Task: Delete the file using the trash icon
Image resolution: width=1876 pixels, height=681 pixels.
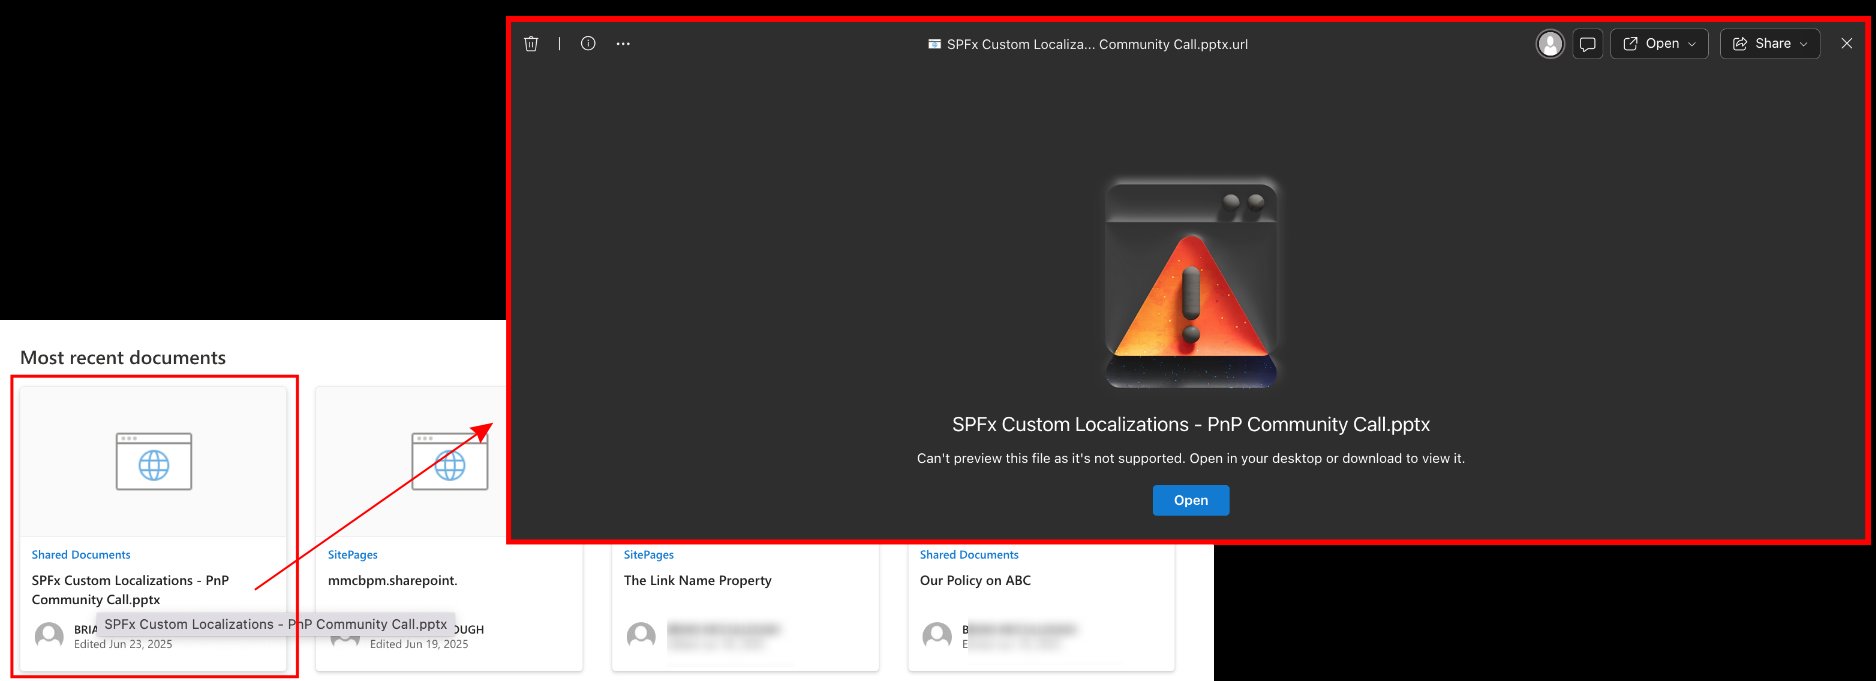Action: (x=531, y=44)
